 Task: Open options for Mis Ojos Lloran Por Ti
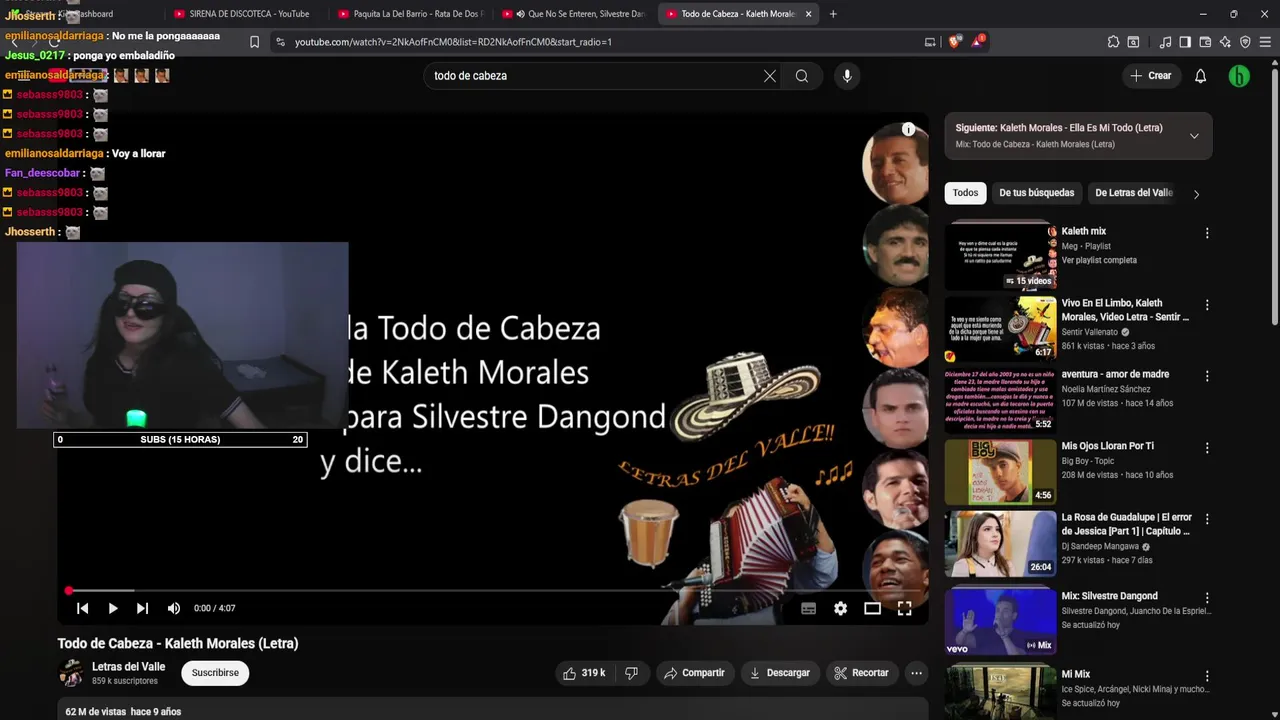coord(1207,448)
